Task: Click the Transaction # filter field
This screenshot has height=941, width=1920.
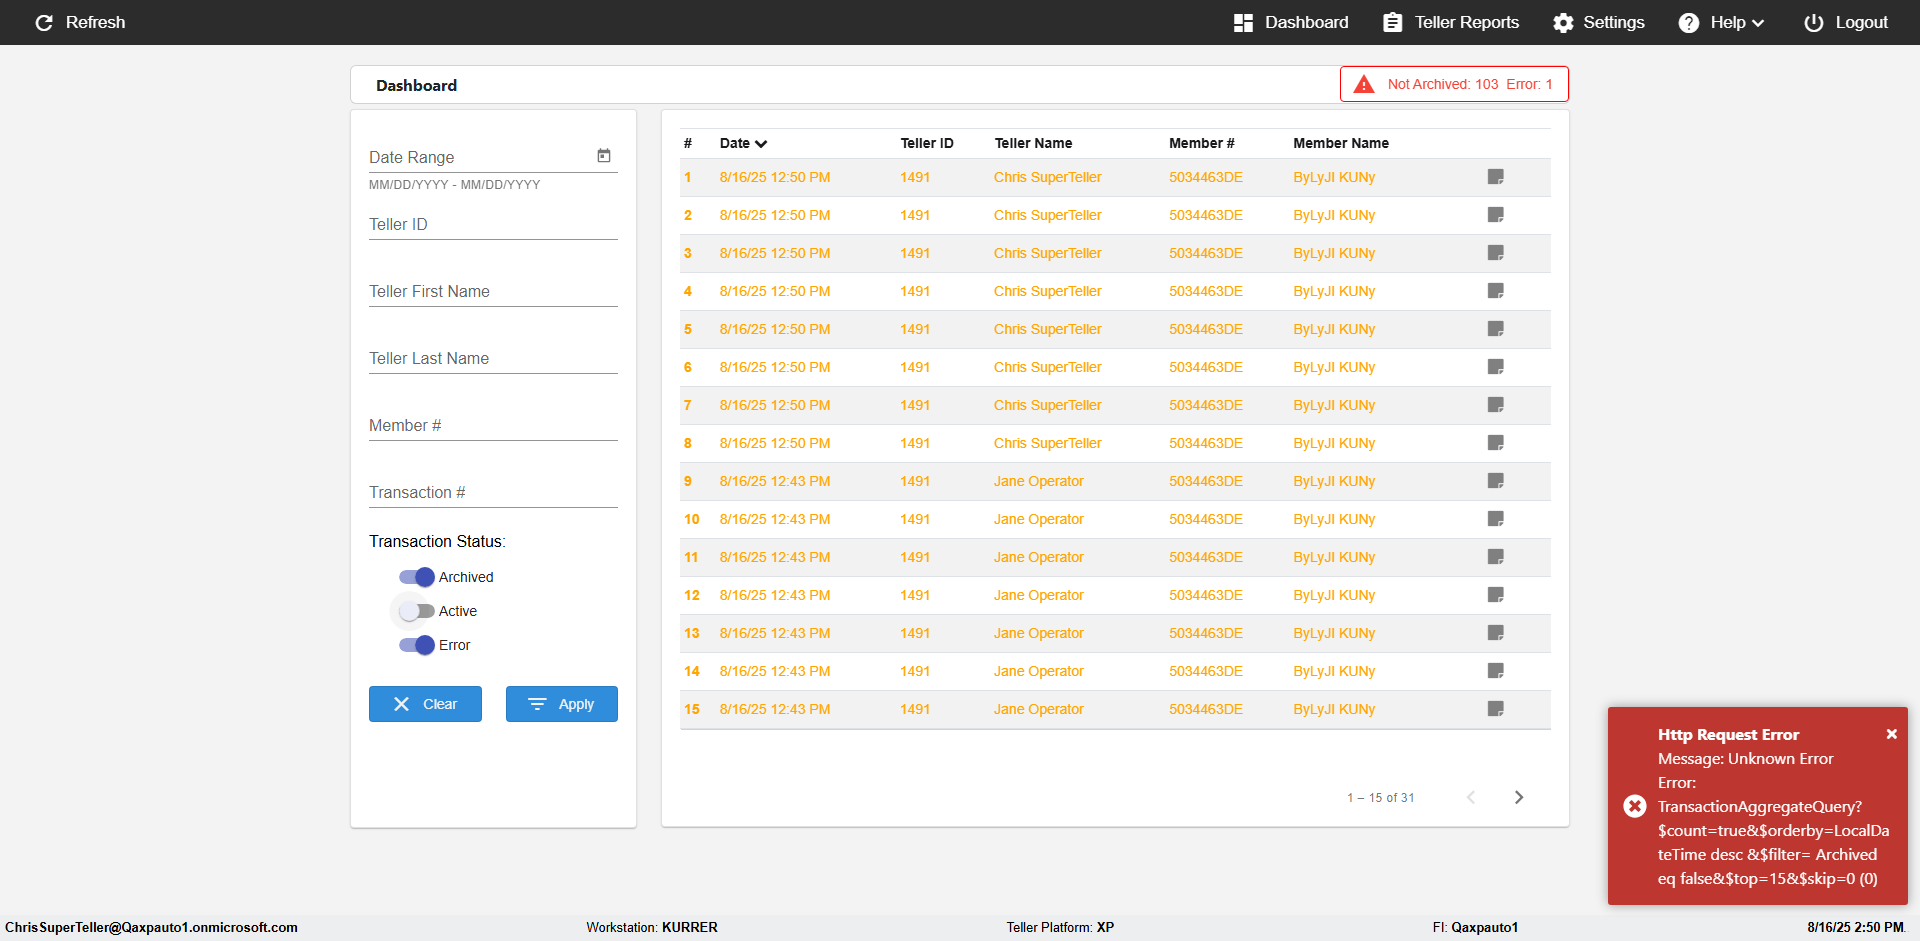Action: [x=493, y=492]
